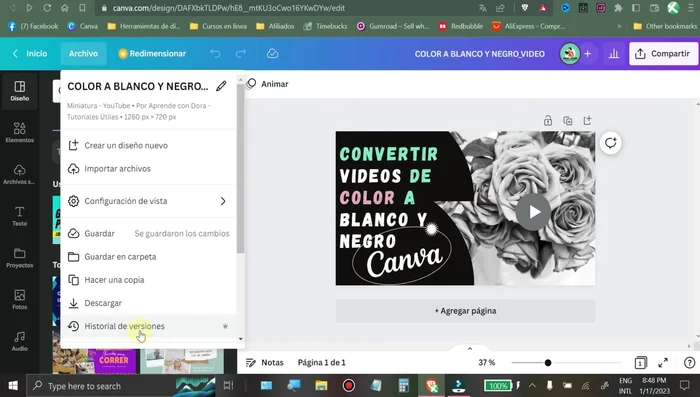Open the Elementos sidebar panel

coord(20,133)
